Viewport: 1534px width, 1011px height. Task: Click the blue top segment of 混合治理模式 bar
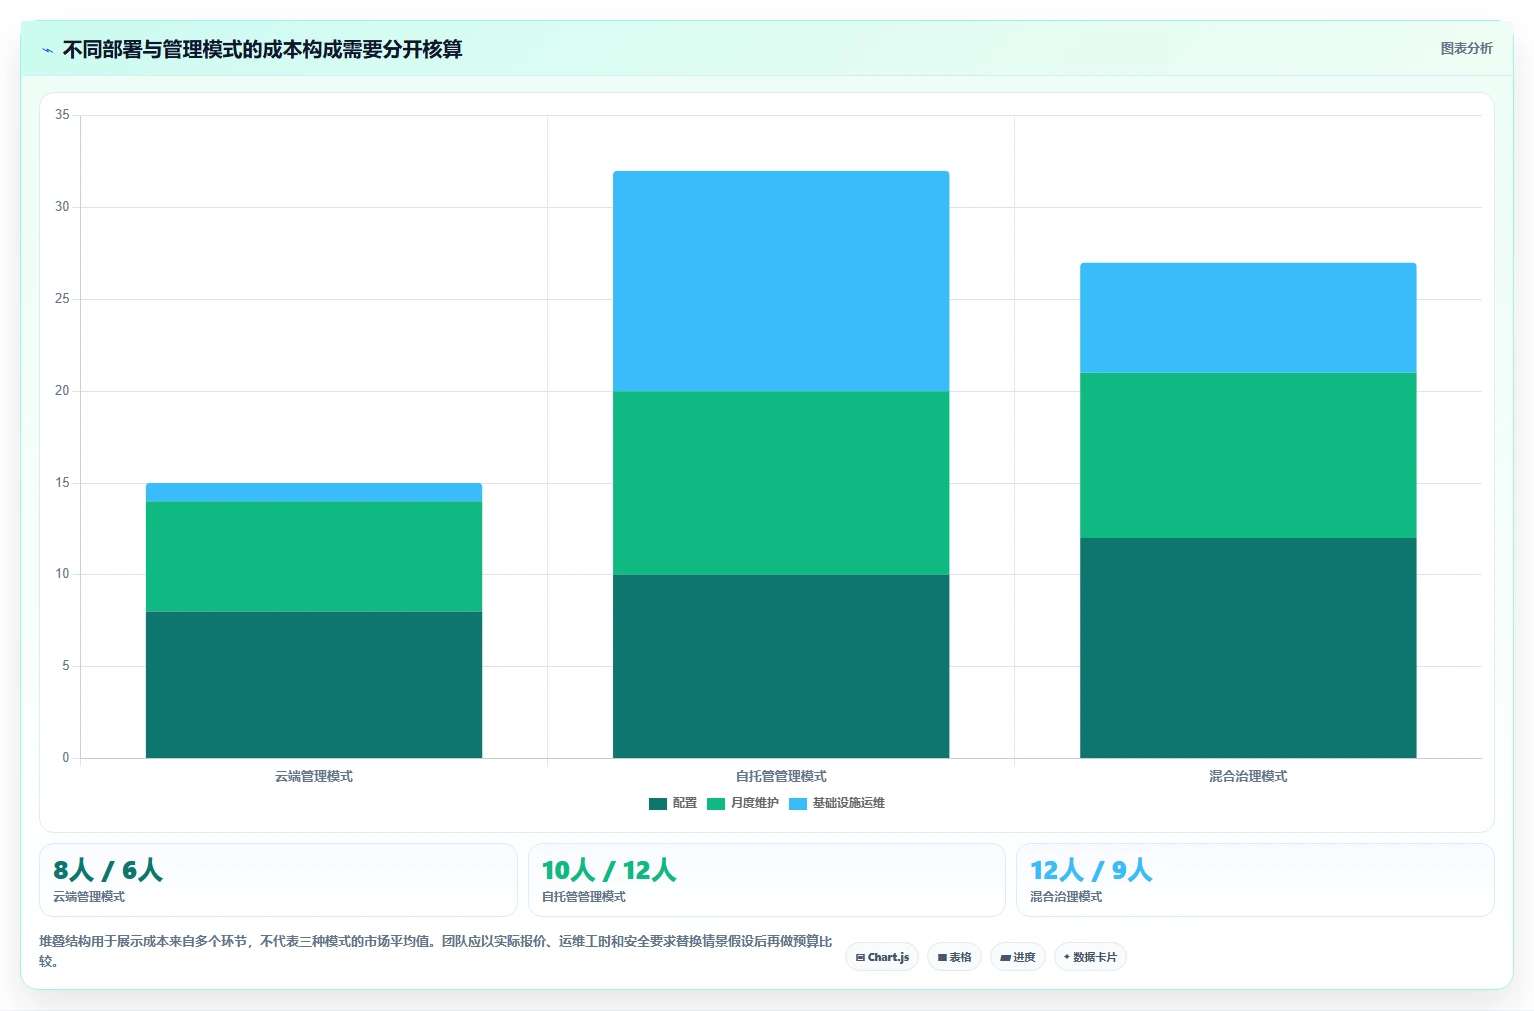(1248, 318)
